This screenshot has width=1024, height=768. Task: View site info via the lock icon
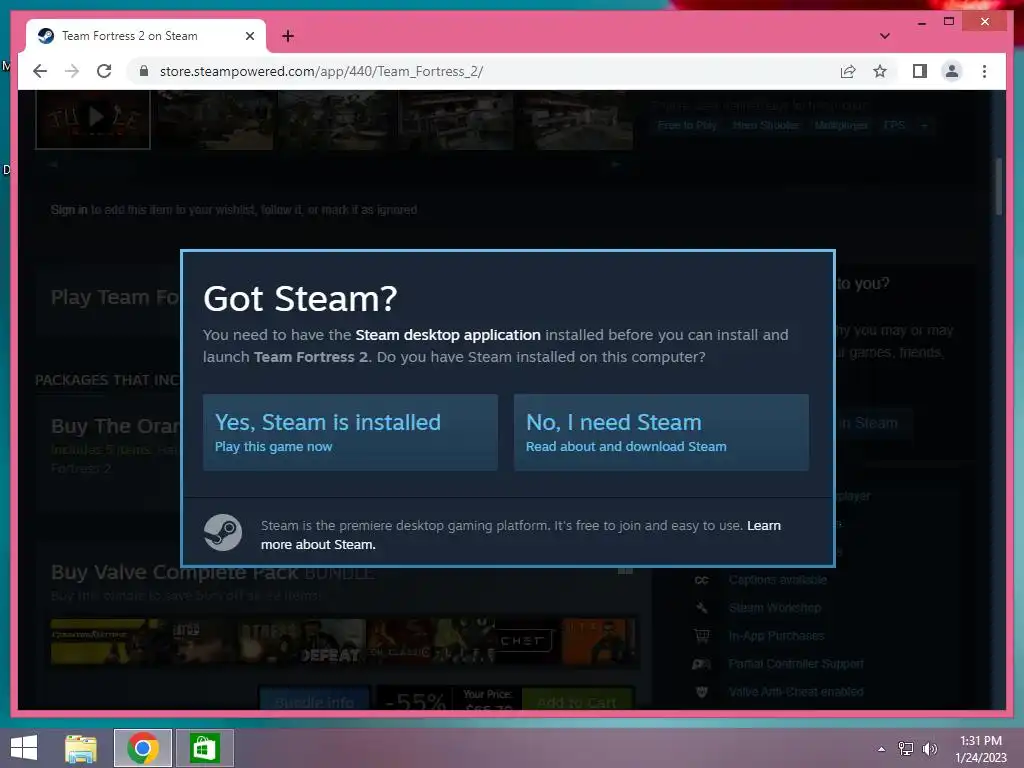(x=144, y=71)
